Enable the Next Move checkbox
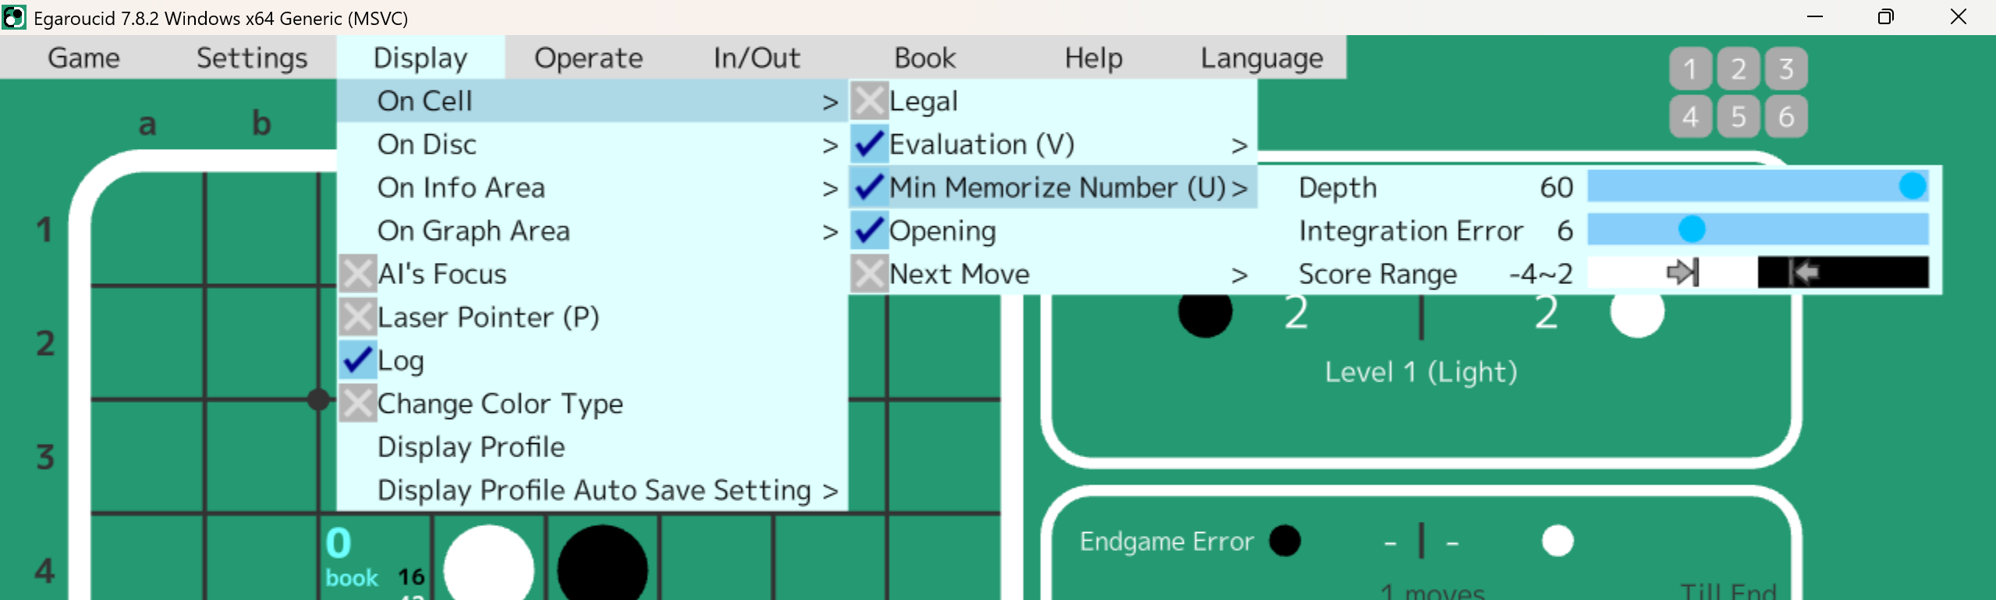Screen dimensions: 1996x600 click(869, 273)
